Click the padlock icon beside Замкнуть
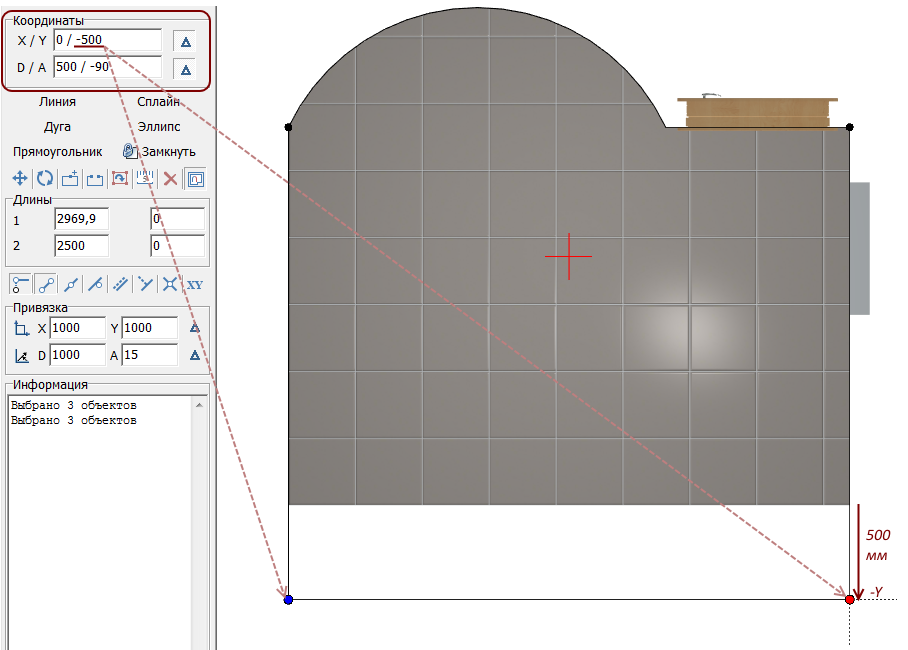Viewport: 908px width, 650px height. click(x=129, y=151)
